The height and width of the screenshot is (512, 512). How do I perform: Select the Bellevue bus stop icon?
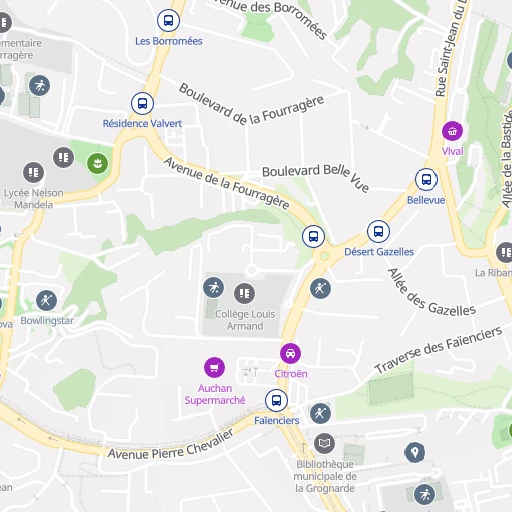click(x=426, y=180)
